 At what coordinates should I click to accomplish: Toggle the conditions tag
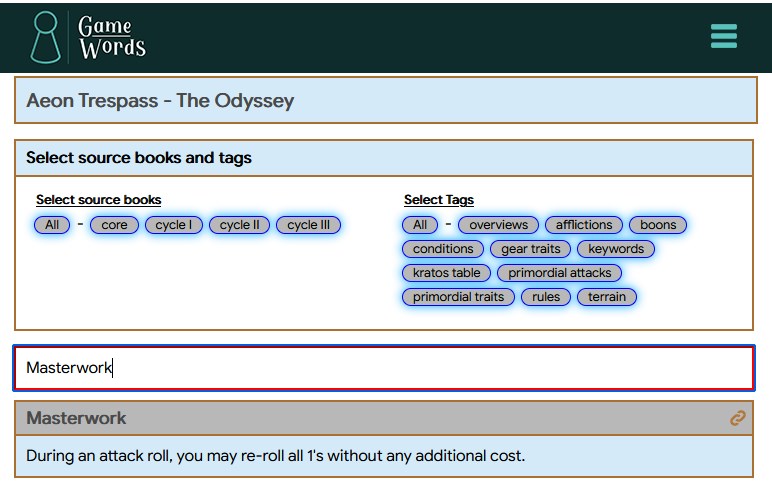pos(443,249)
